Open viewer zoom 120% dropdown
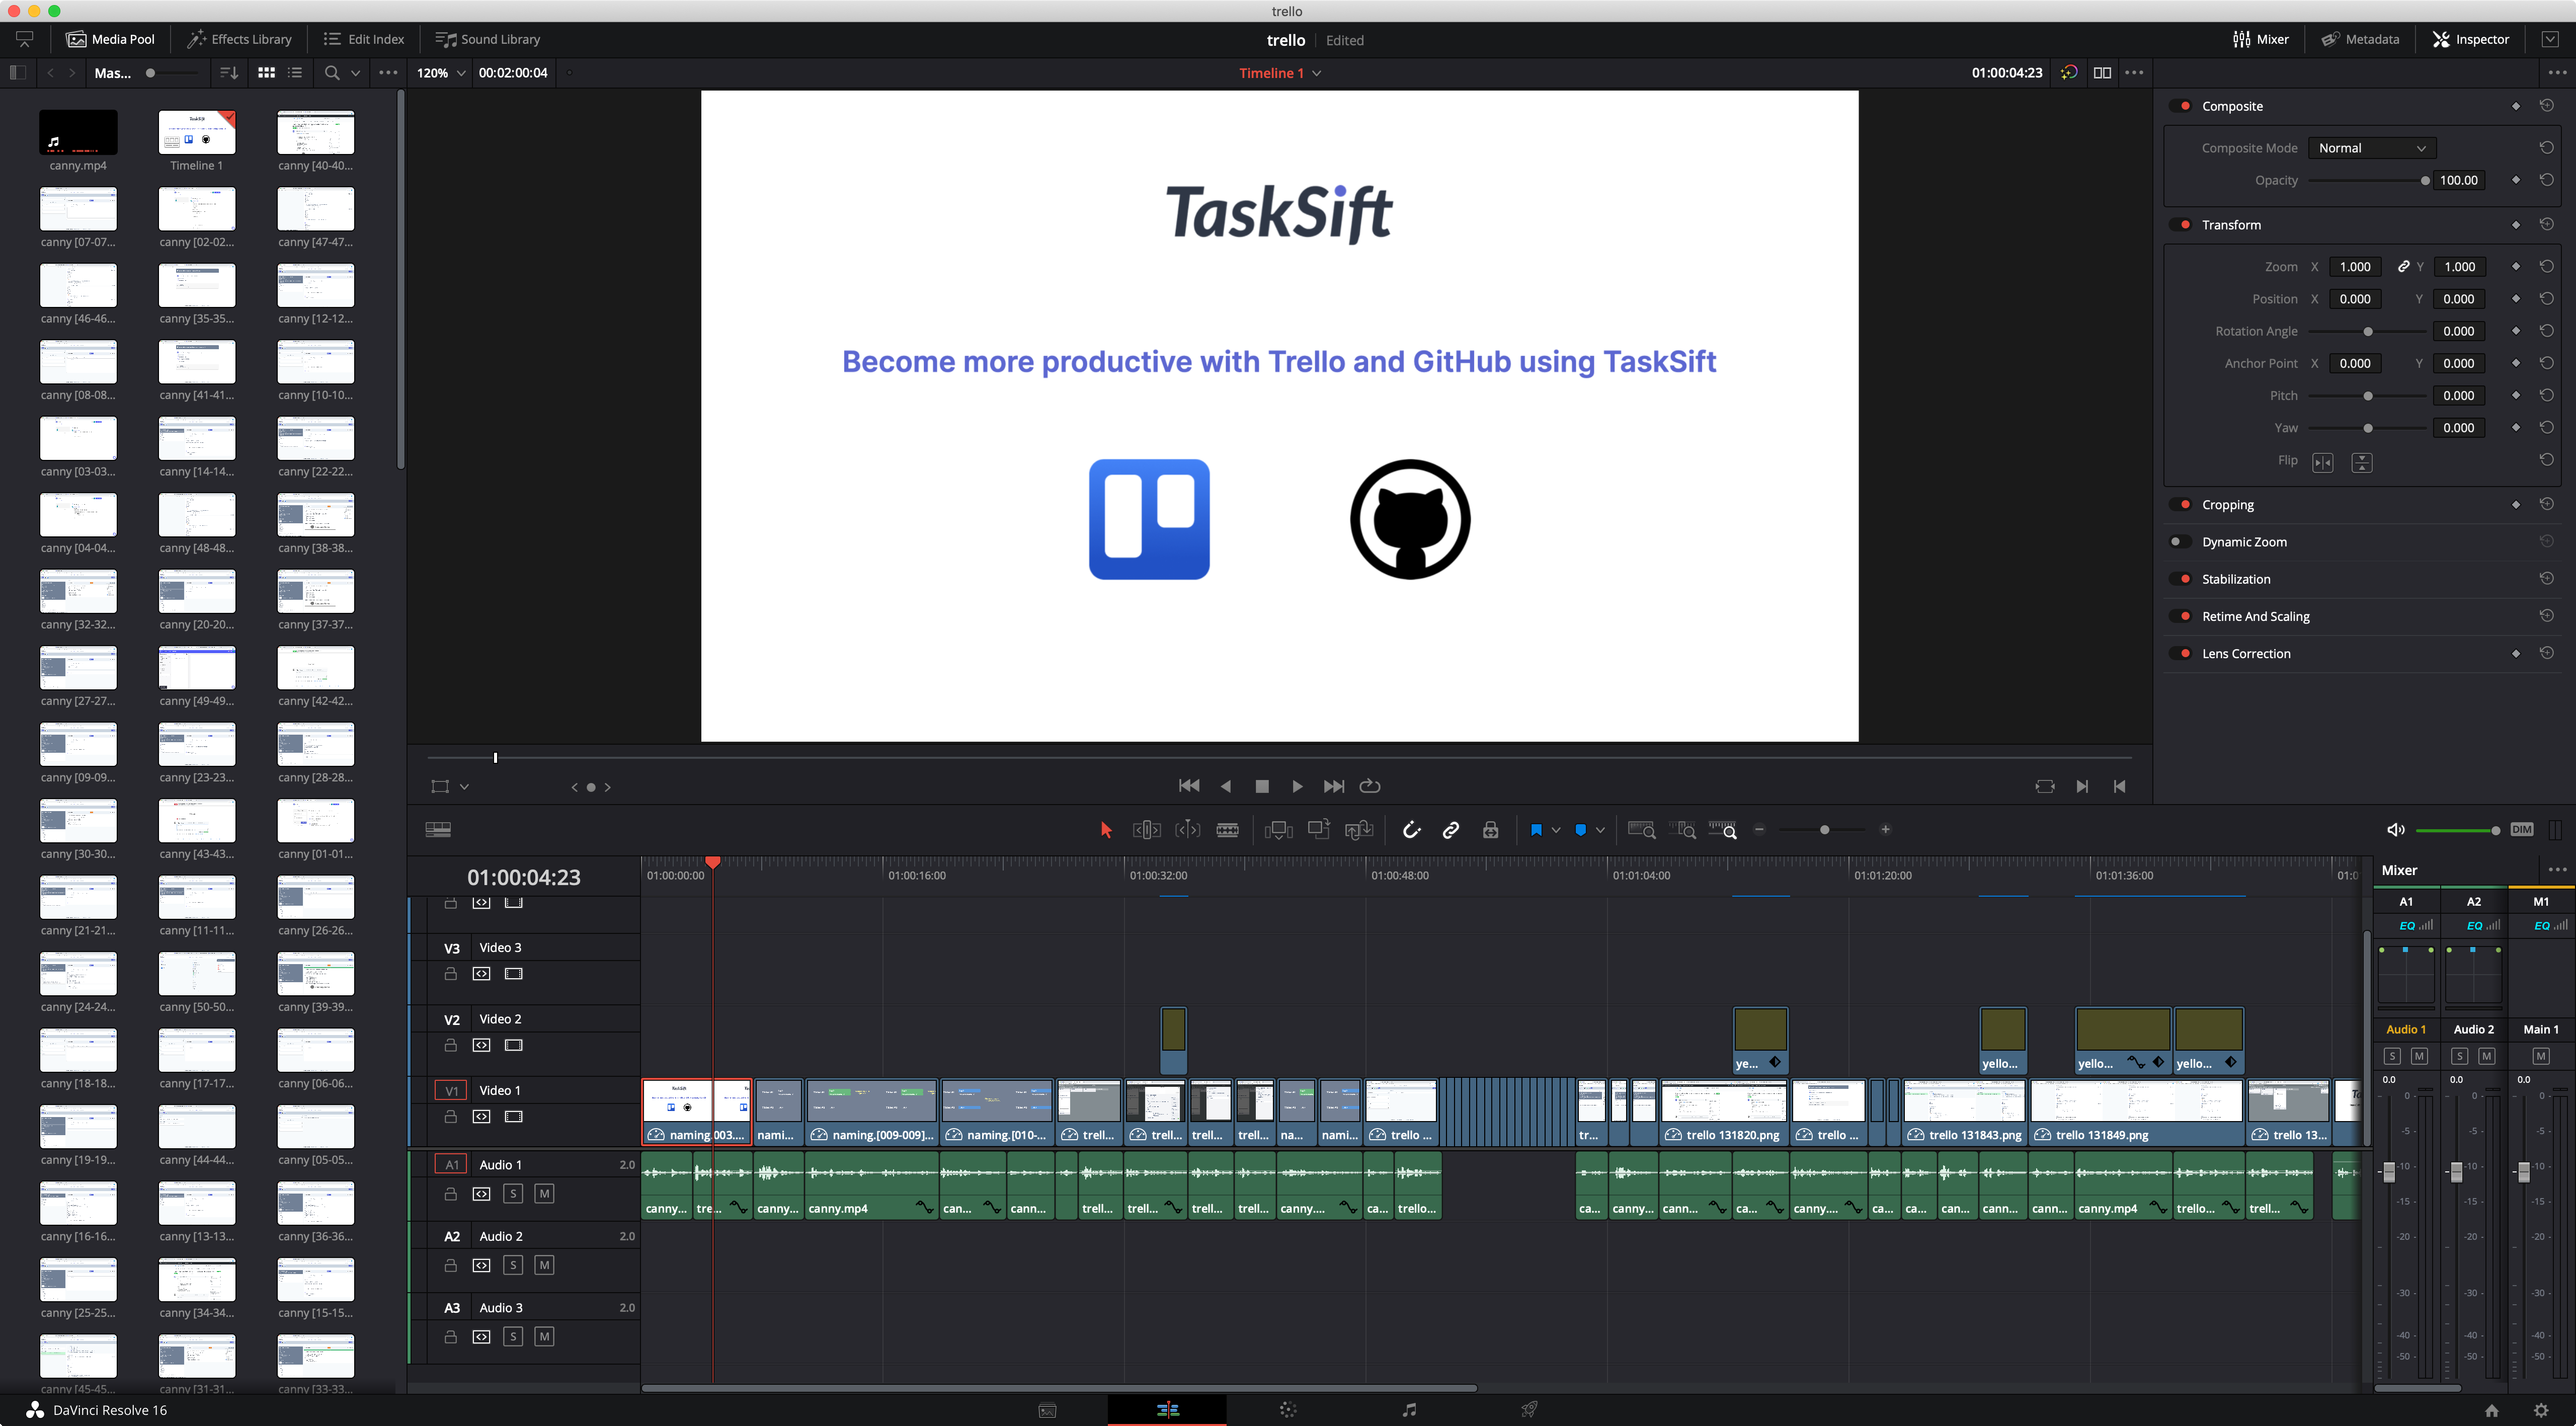Viewport: 2576px width, 1426px height. (x=441, y=73)
